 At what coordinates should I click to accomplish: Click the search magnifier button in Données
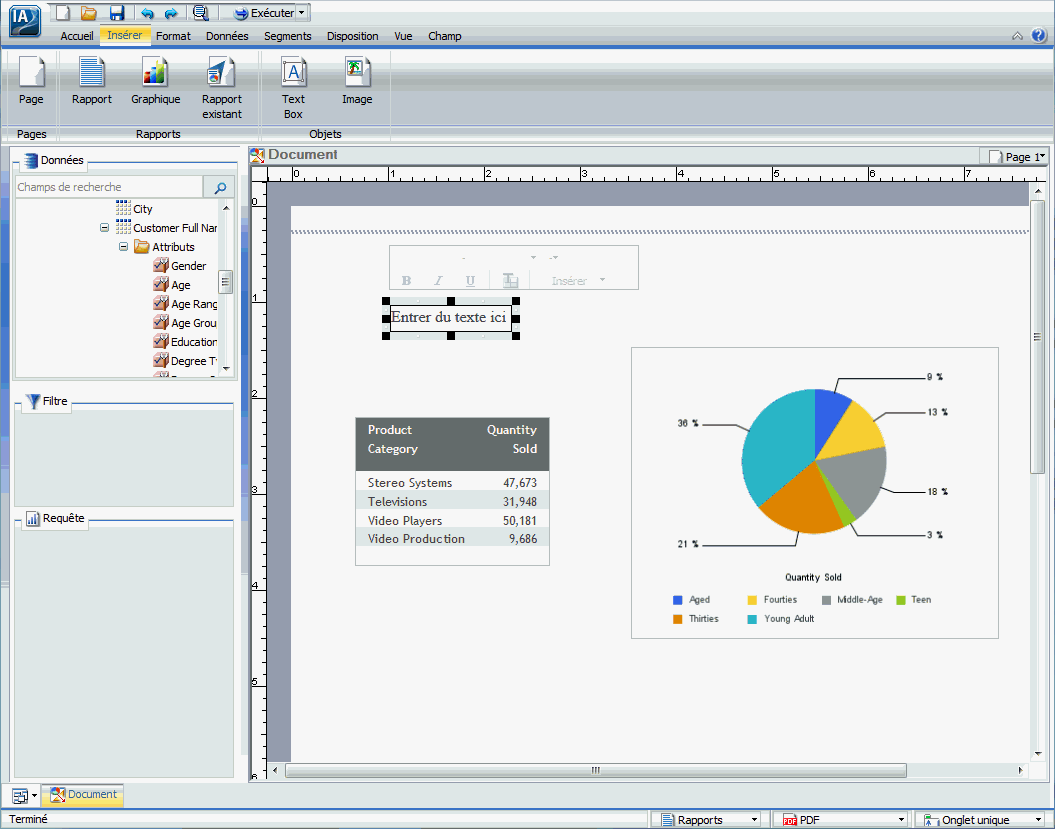[x=219, y=188]
